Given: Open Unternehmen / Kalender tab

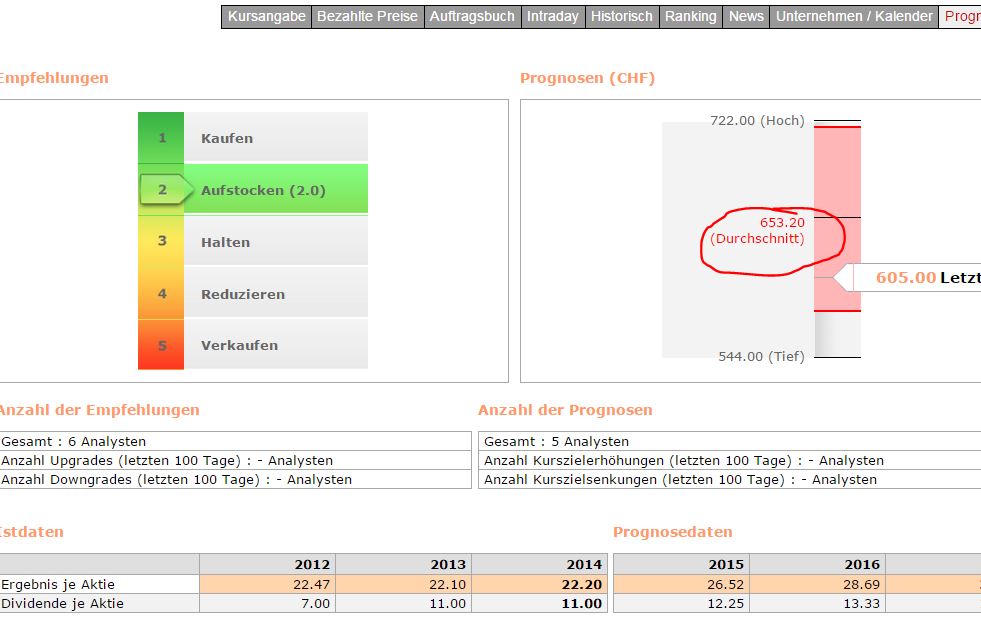Looking at the screenshot, I should pyautogui.click(x=854, y=17).
